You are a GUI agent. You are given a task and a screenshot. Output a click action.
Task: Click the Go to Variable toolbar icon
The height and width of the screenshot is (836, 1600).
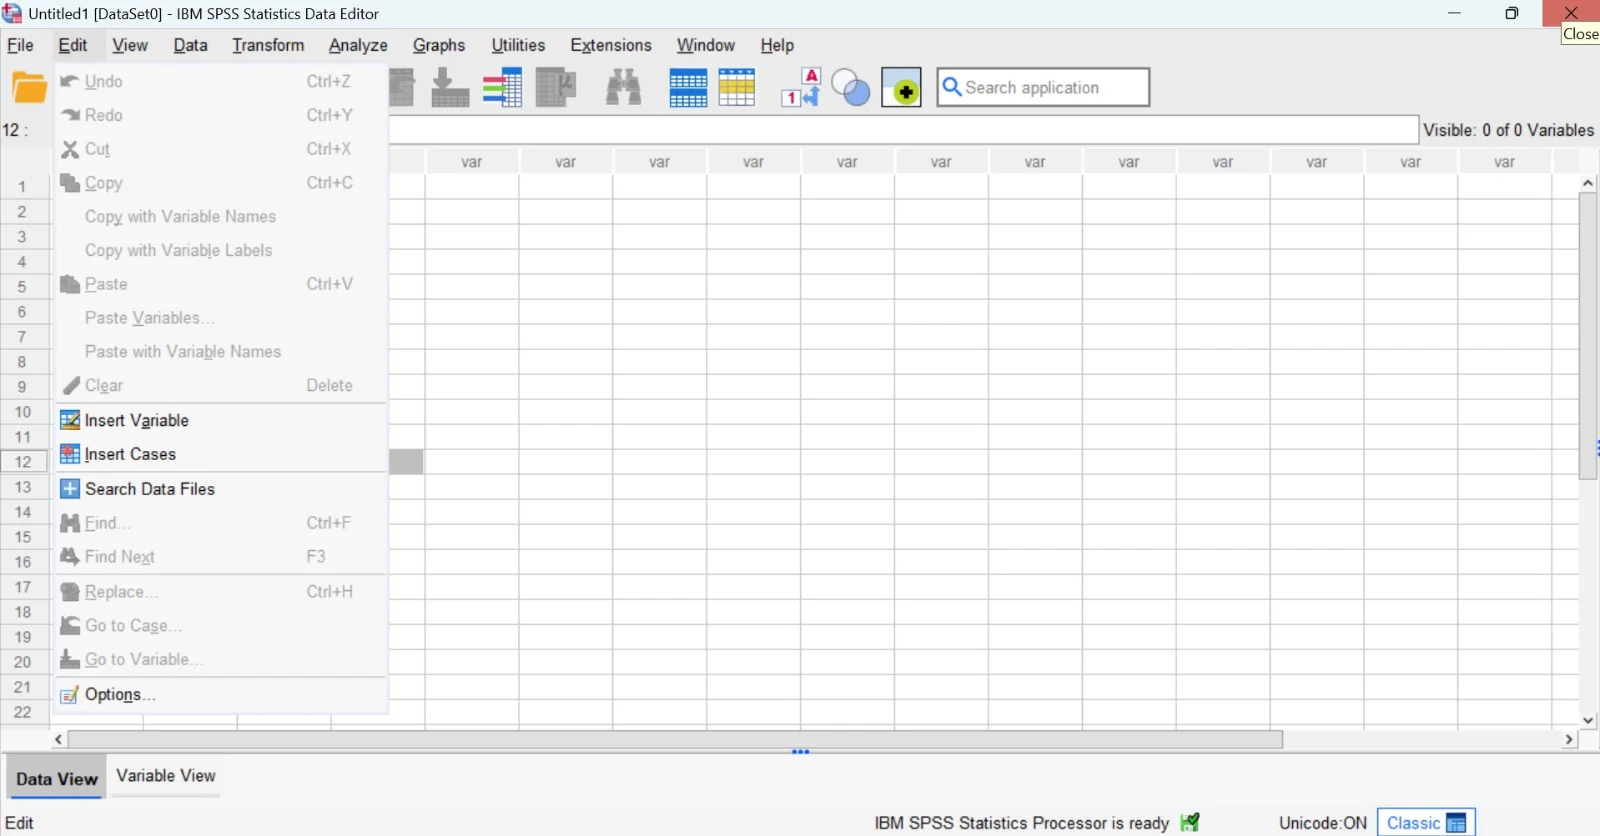450,88
